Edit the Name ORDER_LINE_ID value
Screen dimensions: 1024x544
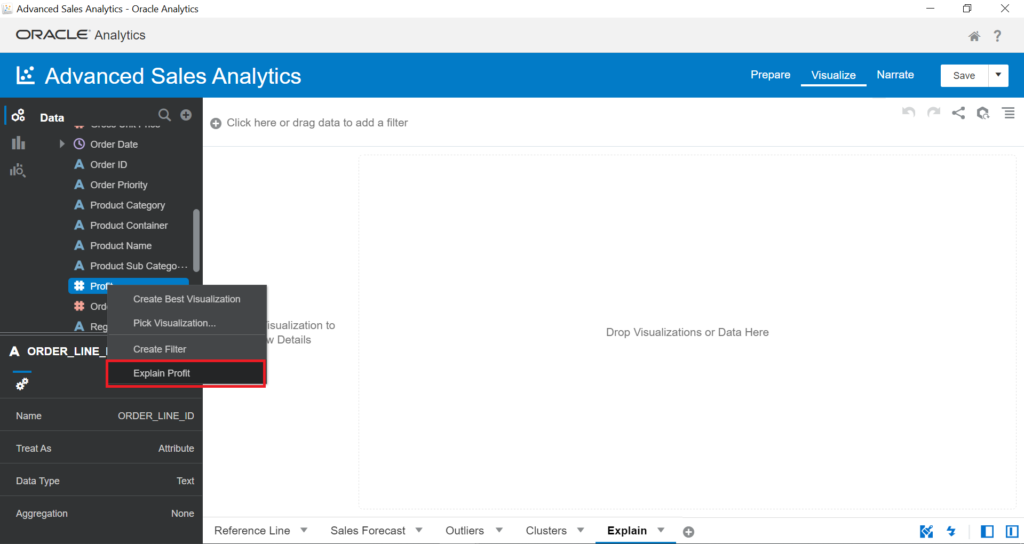tap(155, 416)
